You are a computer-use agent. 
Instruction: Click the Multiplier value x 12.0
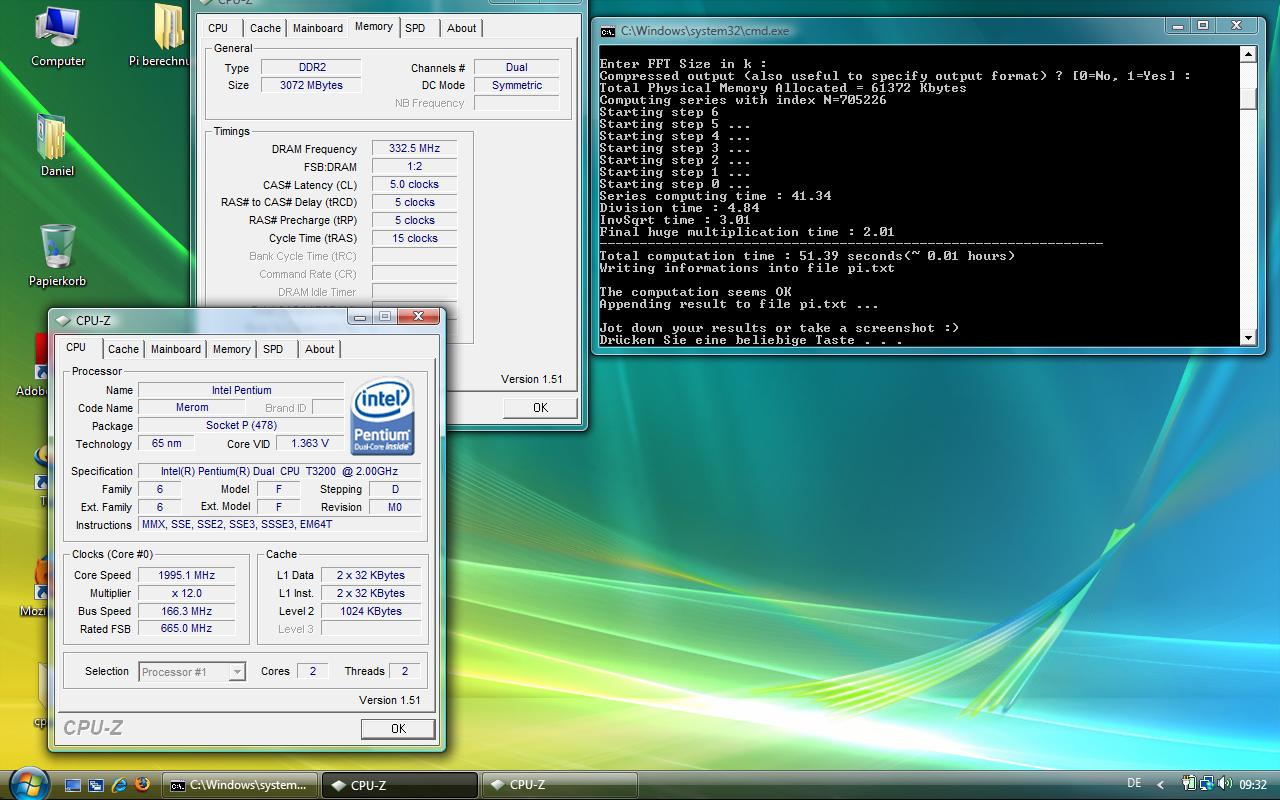(187, 593)
